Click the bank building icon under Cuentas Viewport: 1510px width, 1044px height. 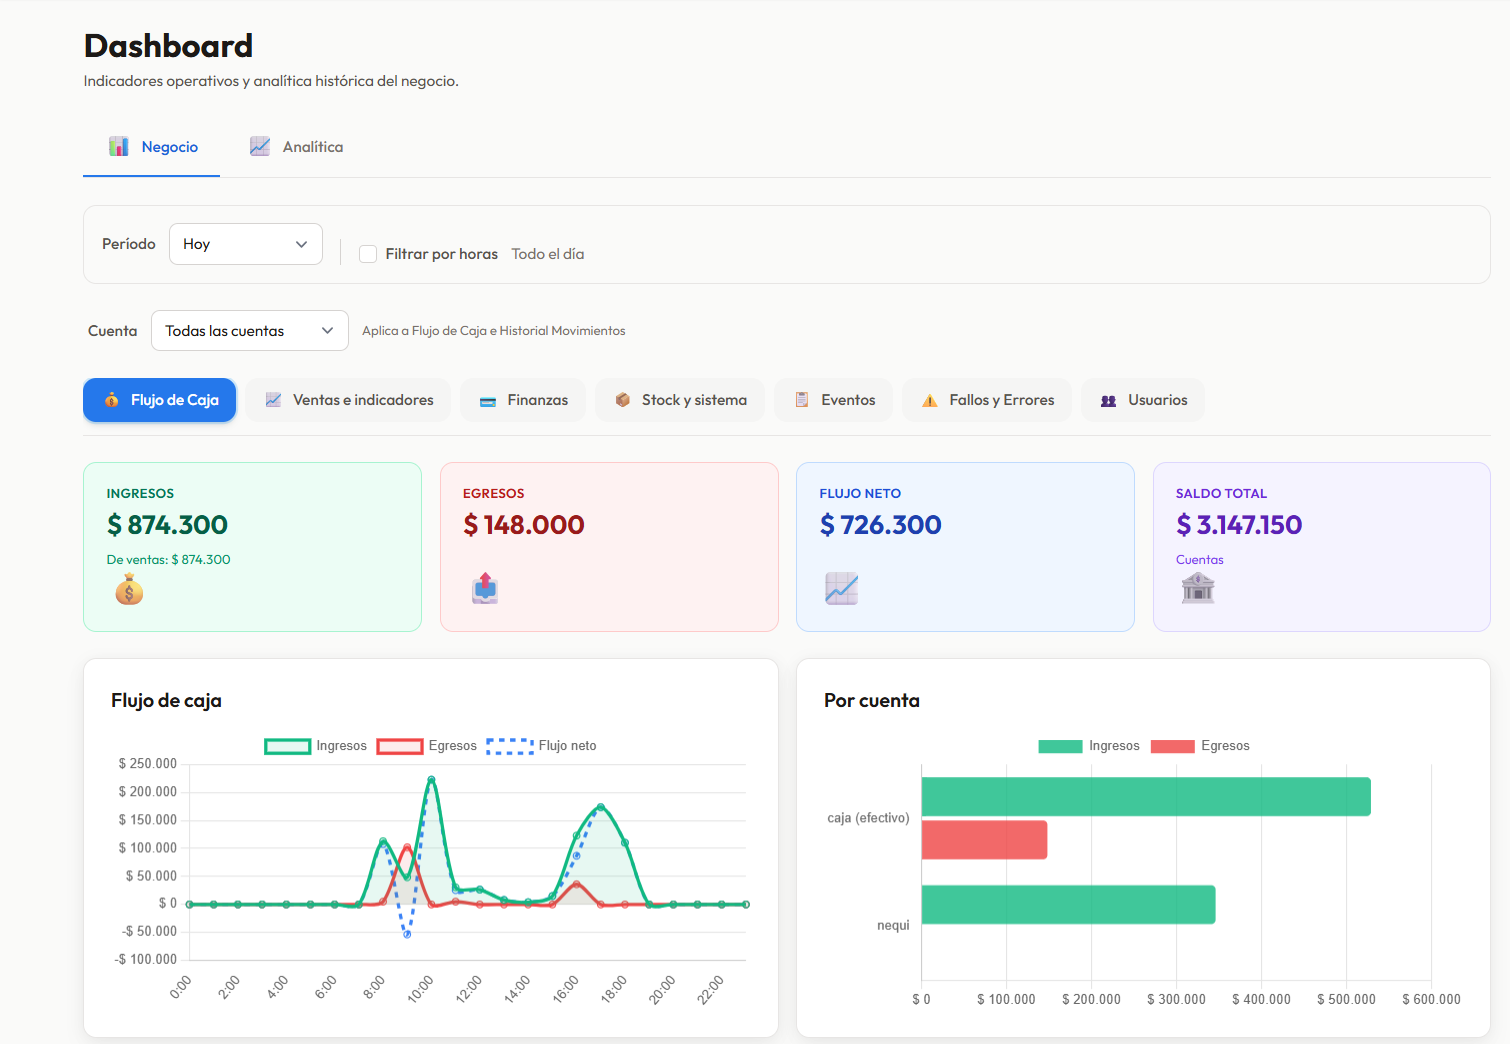click(1198, 588)
